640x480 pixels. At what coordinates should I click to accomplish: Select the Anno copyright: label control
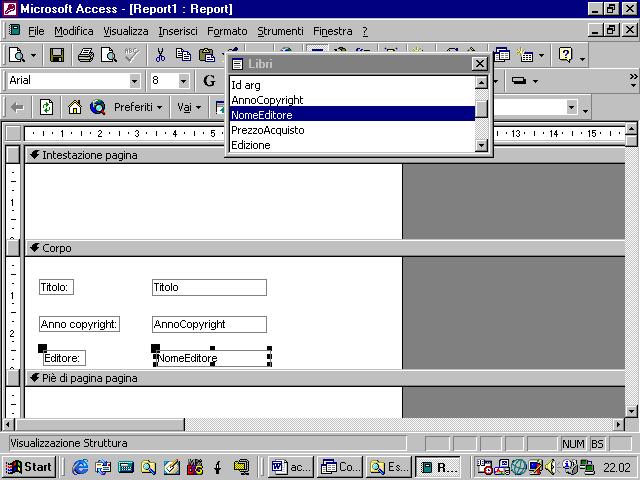tap(80, 324)
